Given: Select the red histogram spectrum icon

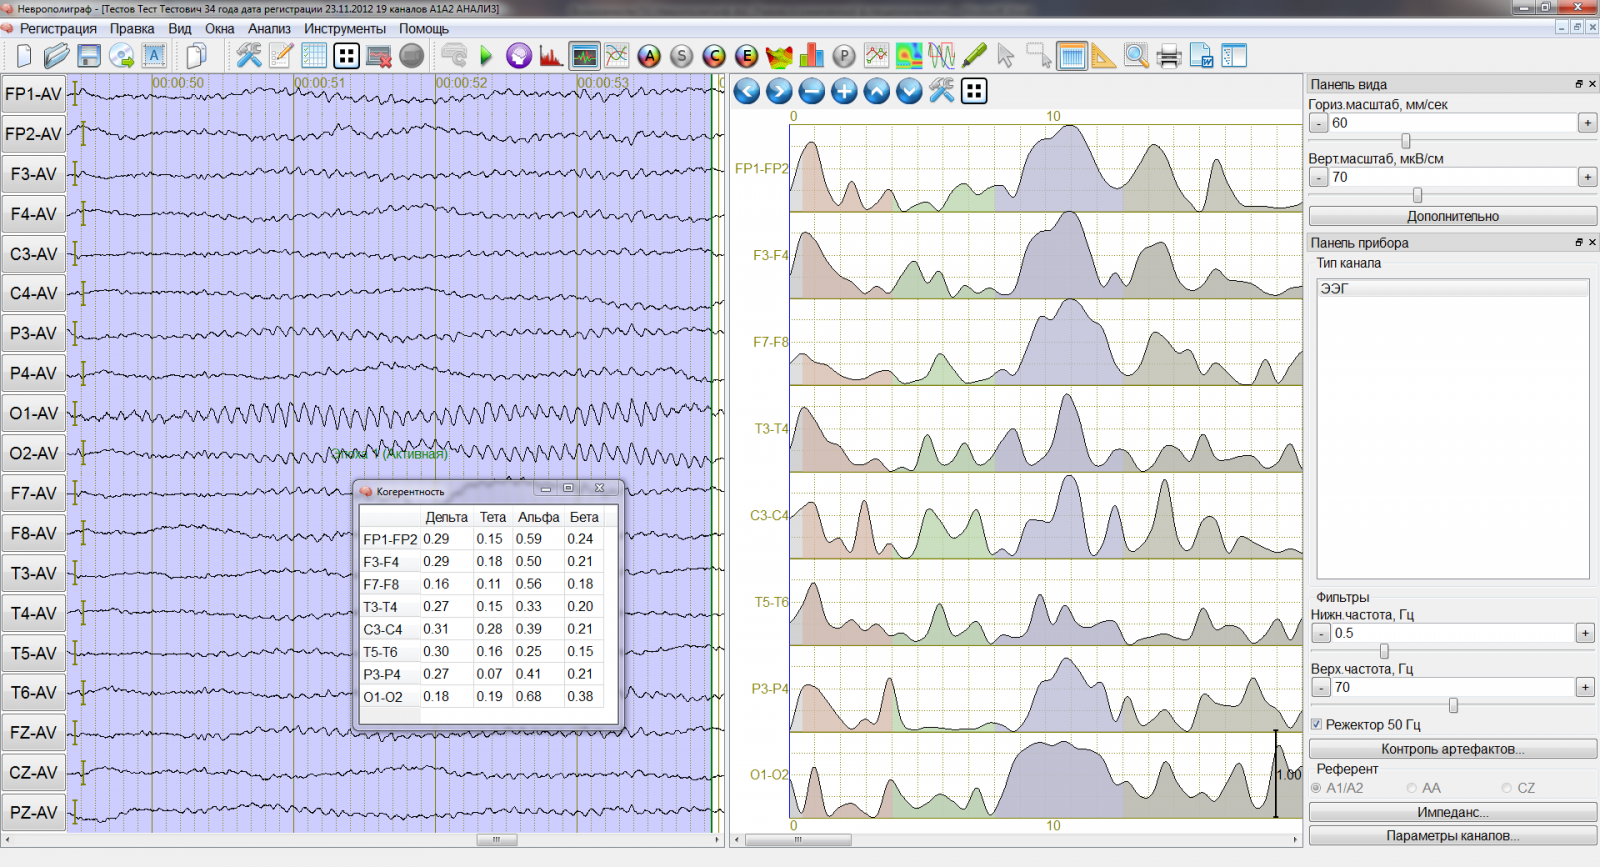Looking at the screenshot, I should pyautogui.click(x=550, y=56).
